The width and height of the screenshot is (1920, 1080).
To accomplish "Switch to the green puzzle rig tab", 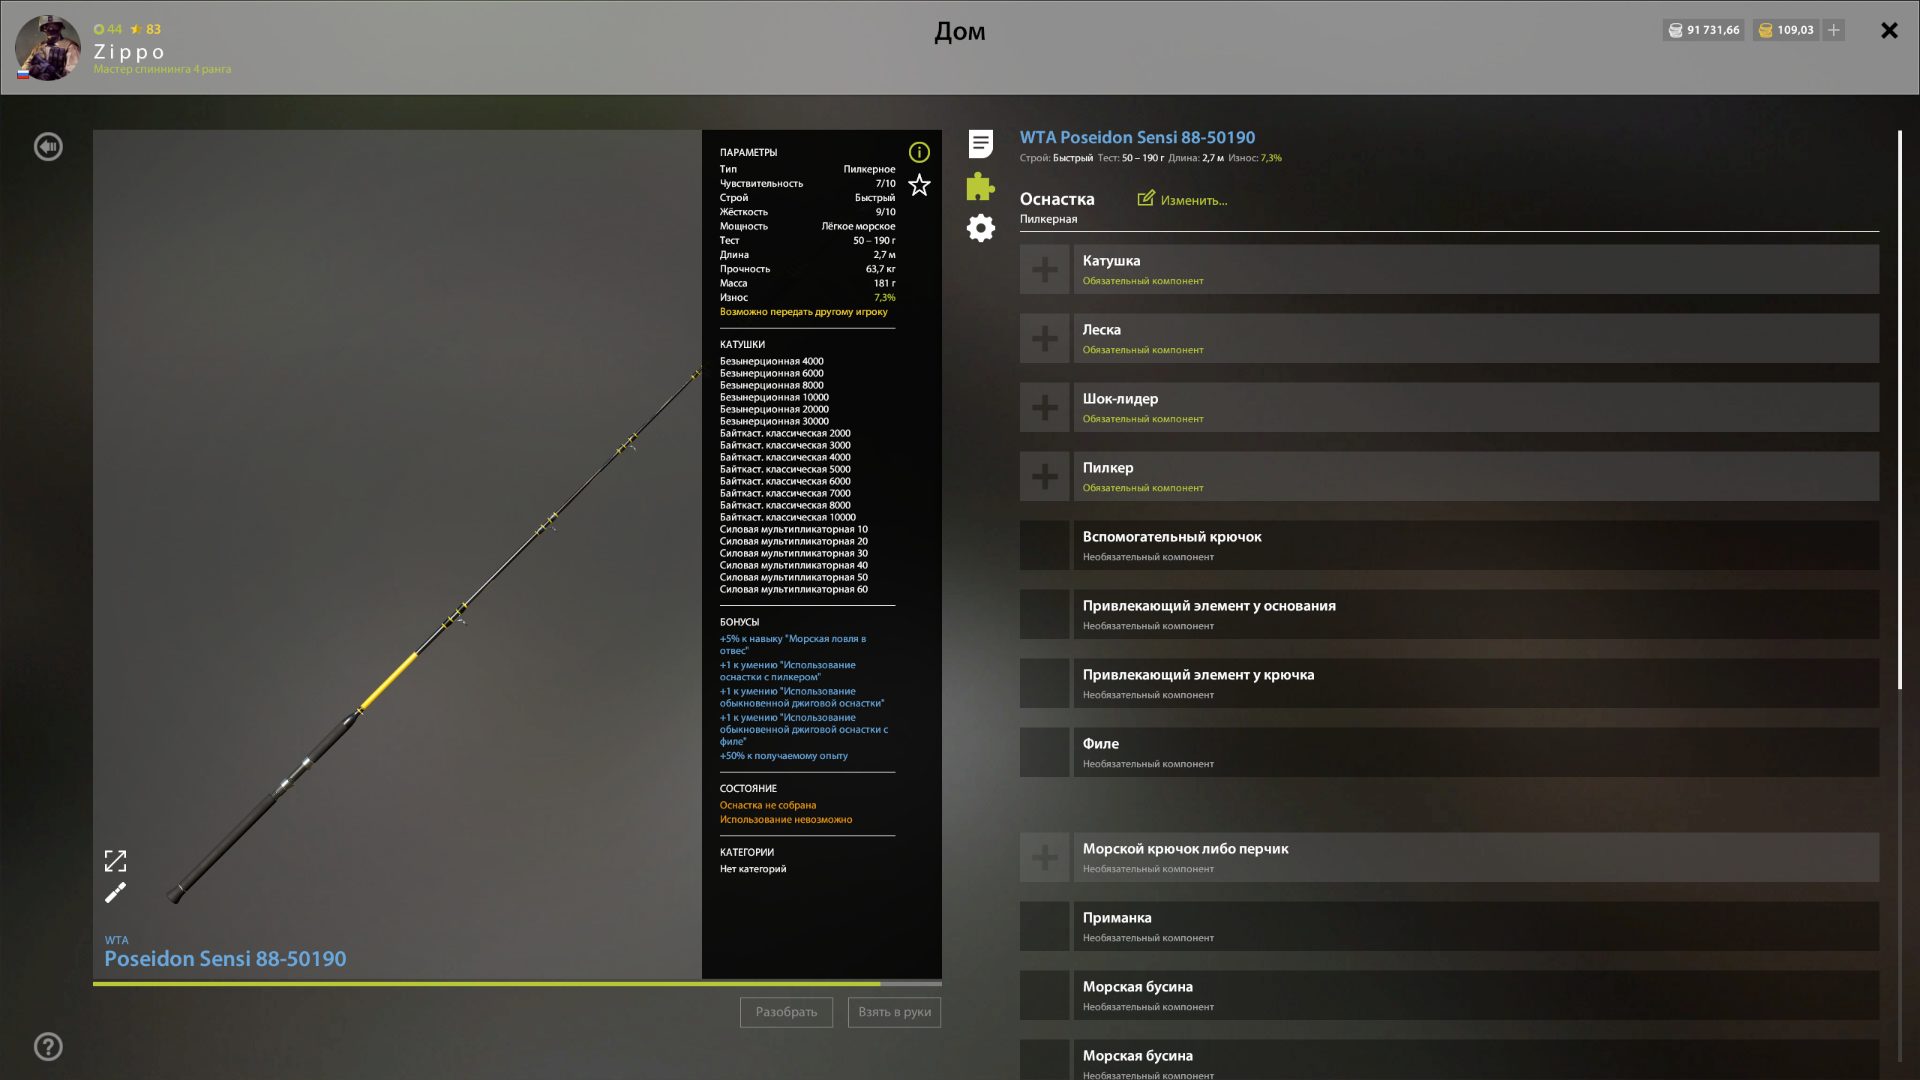I will [x=981, y=186].
